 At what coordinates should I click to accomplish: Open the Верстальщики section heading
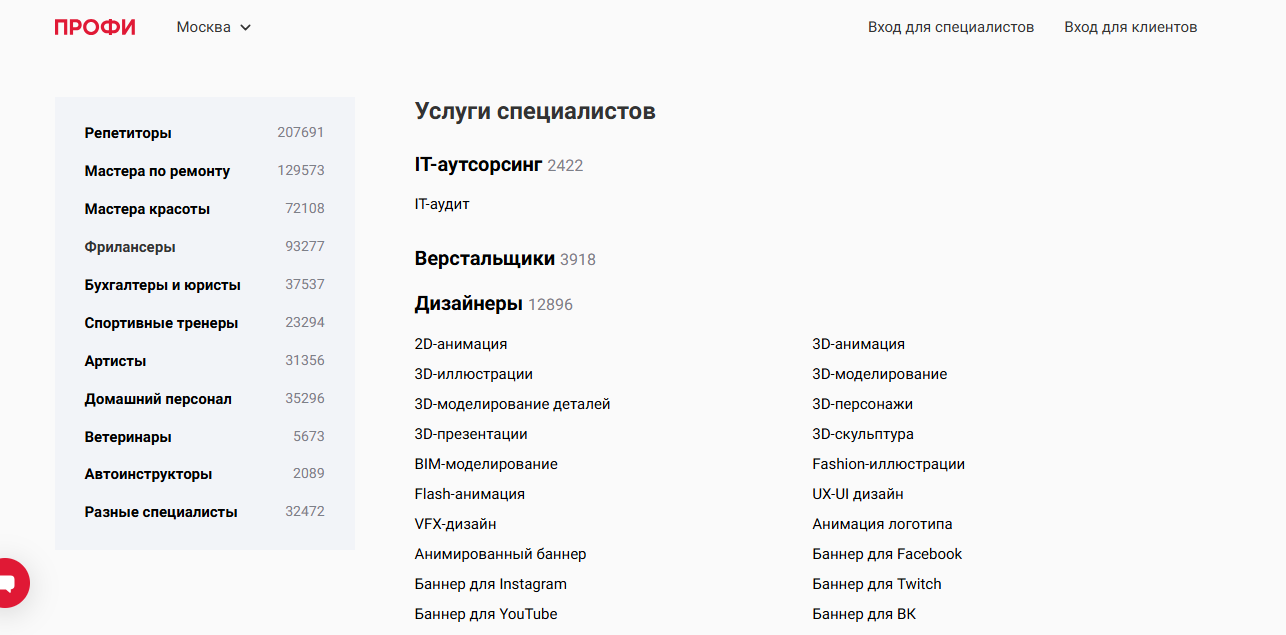coord(484,259)
